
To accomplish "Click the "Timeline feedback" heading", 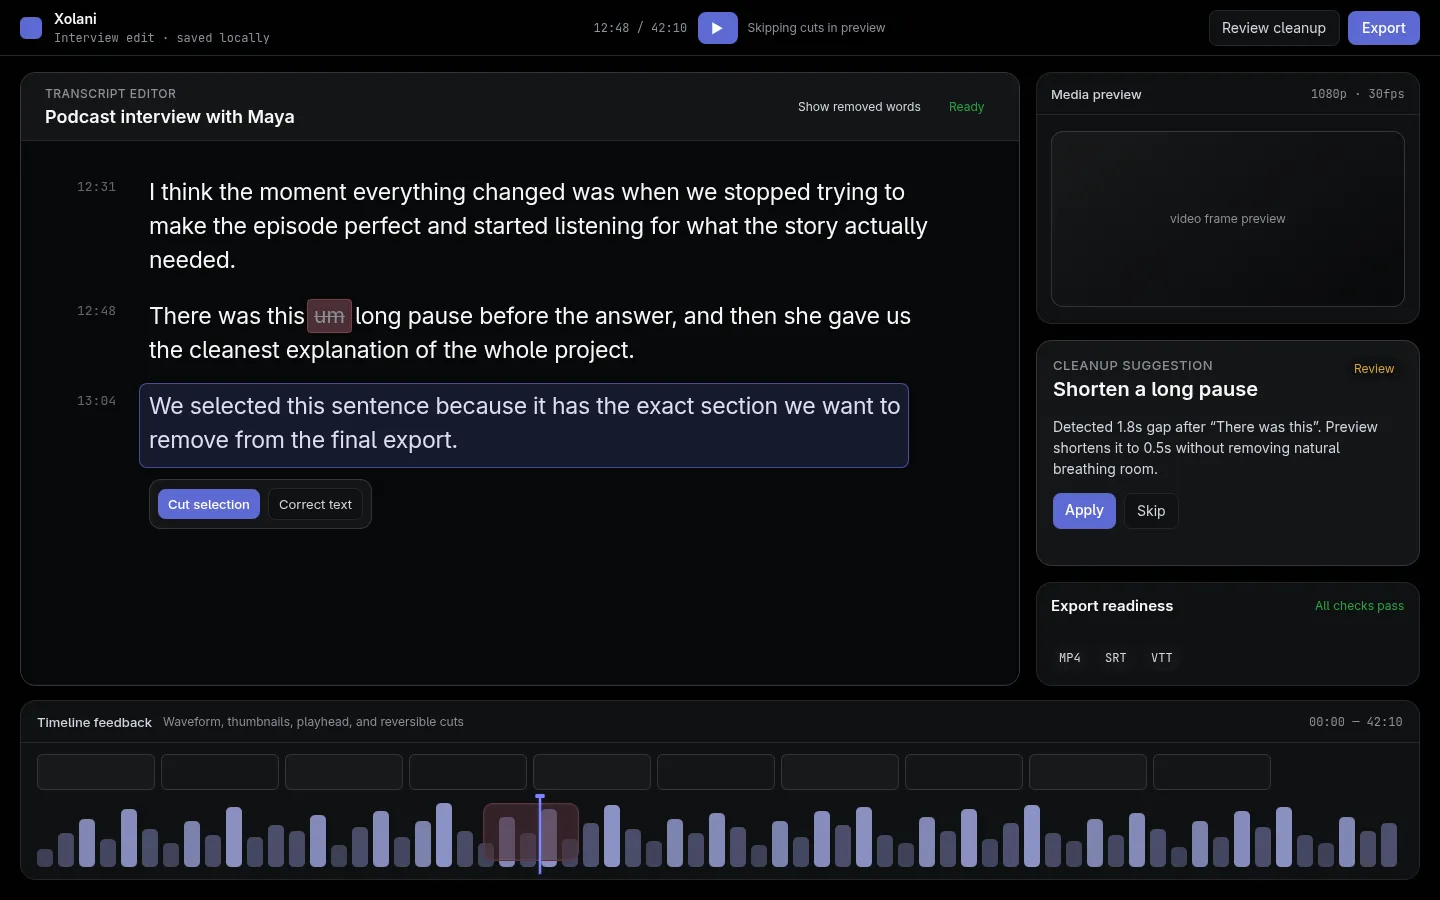I will (94, 722).
